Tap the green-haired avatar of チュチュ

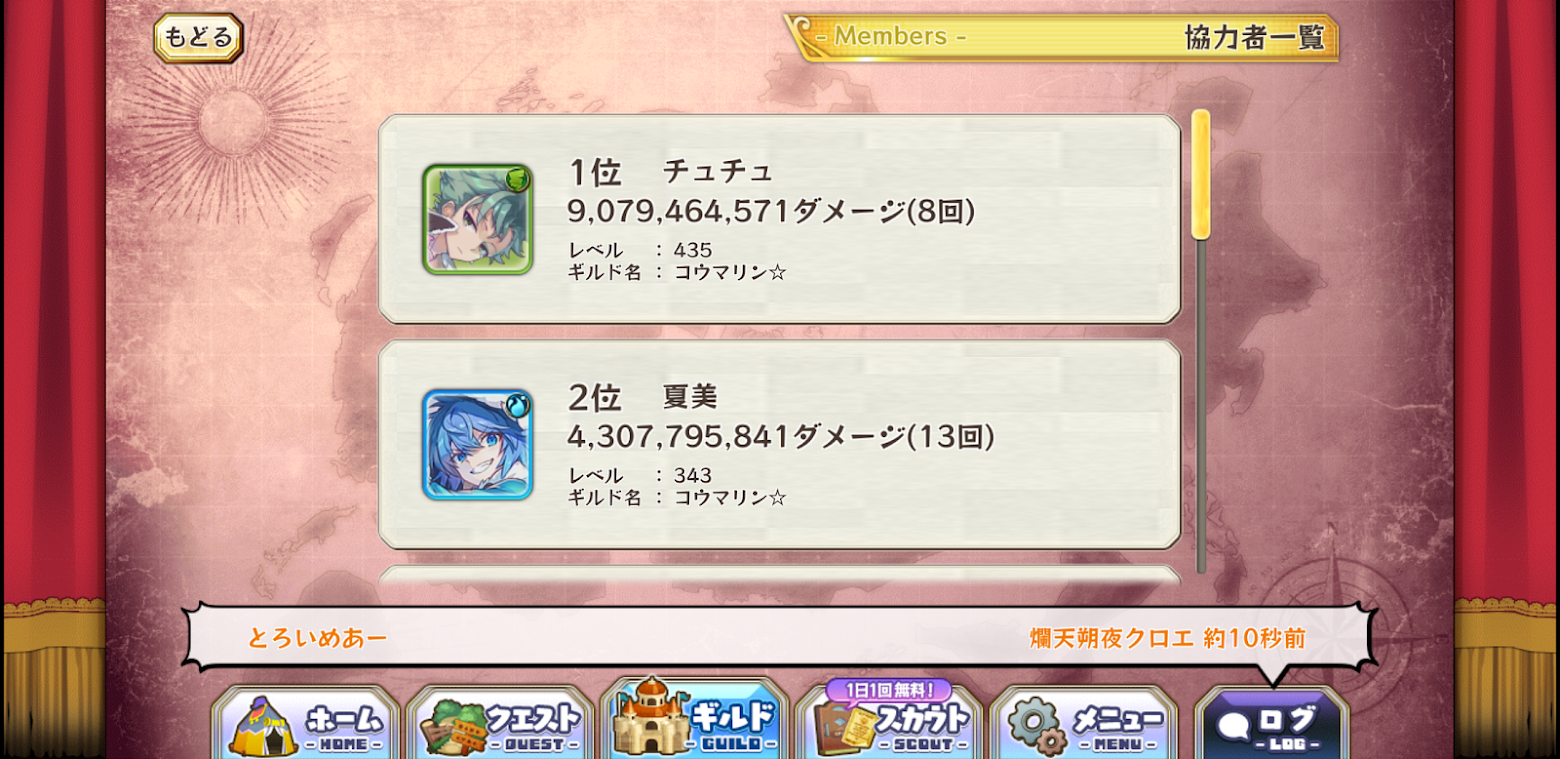[x=477, y=219]
